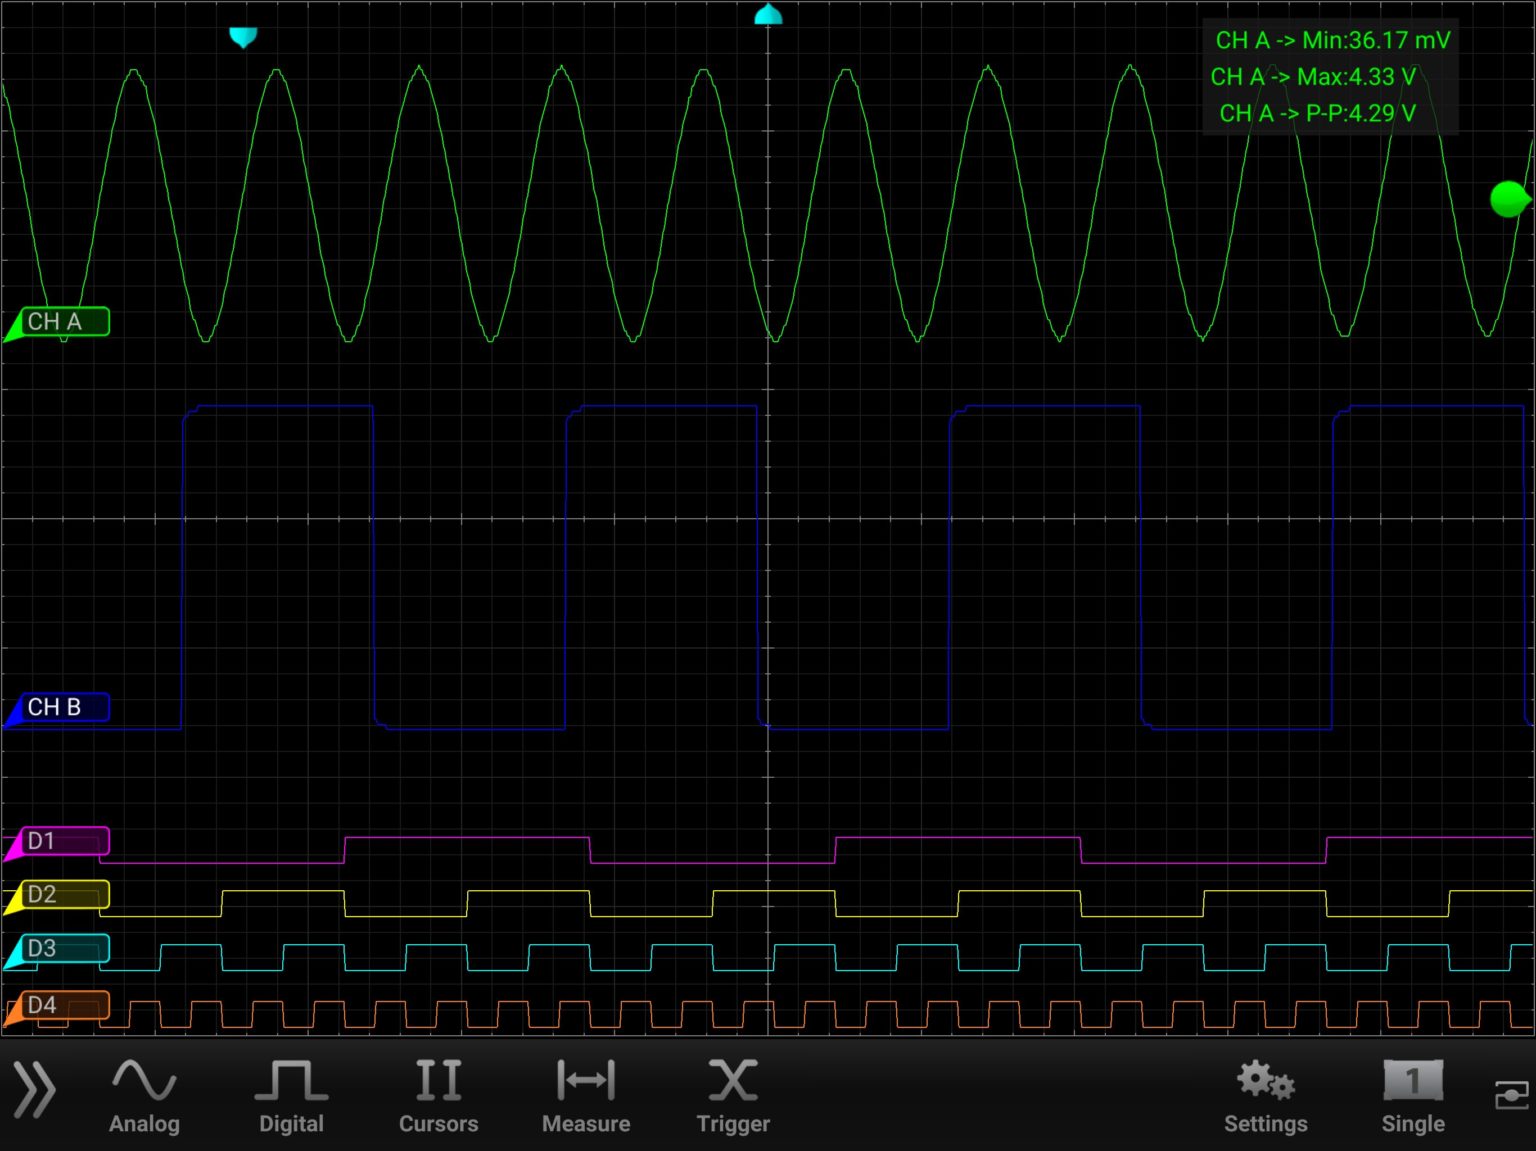
Task: Toggle the CH A channel label
Action: pyautogui.click(x=57, y=322)
